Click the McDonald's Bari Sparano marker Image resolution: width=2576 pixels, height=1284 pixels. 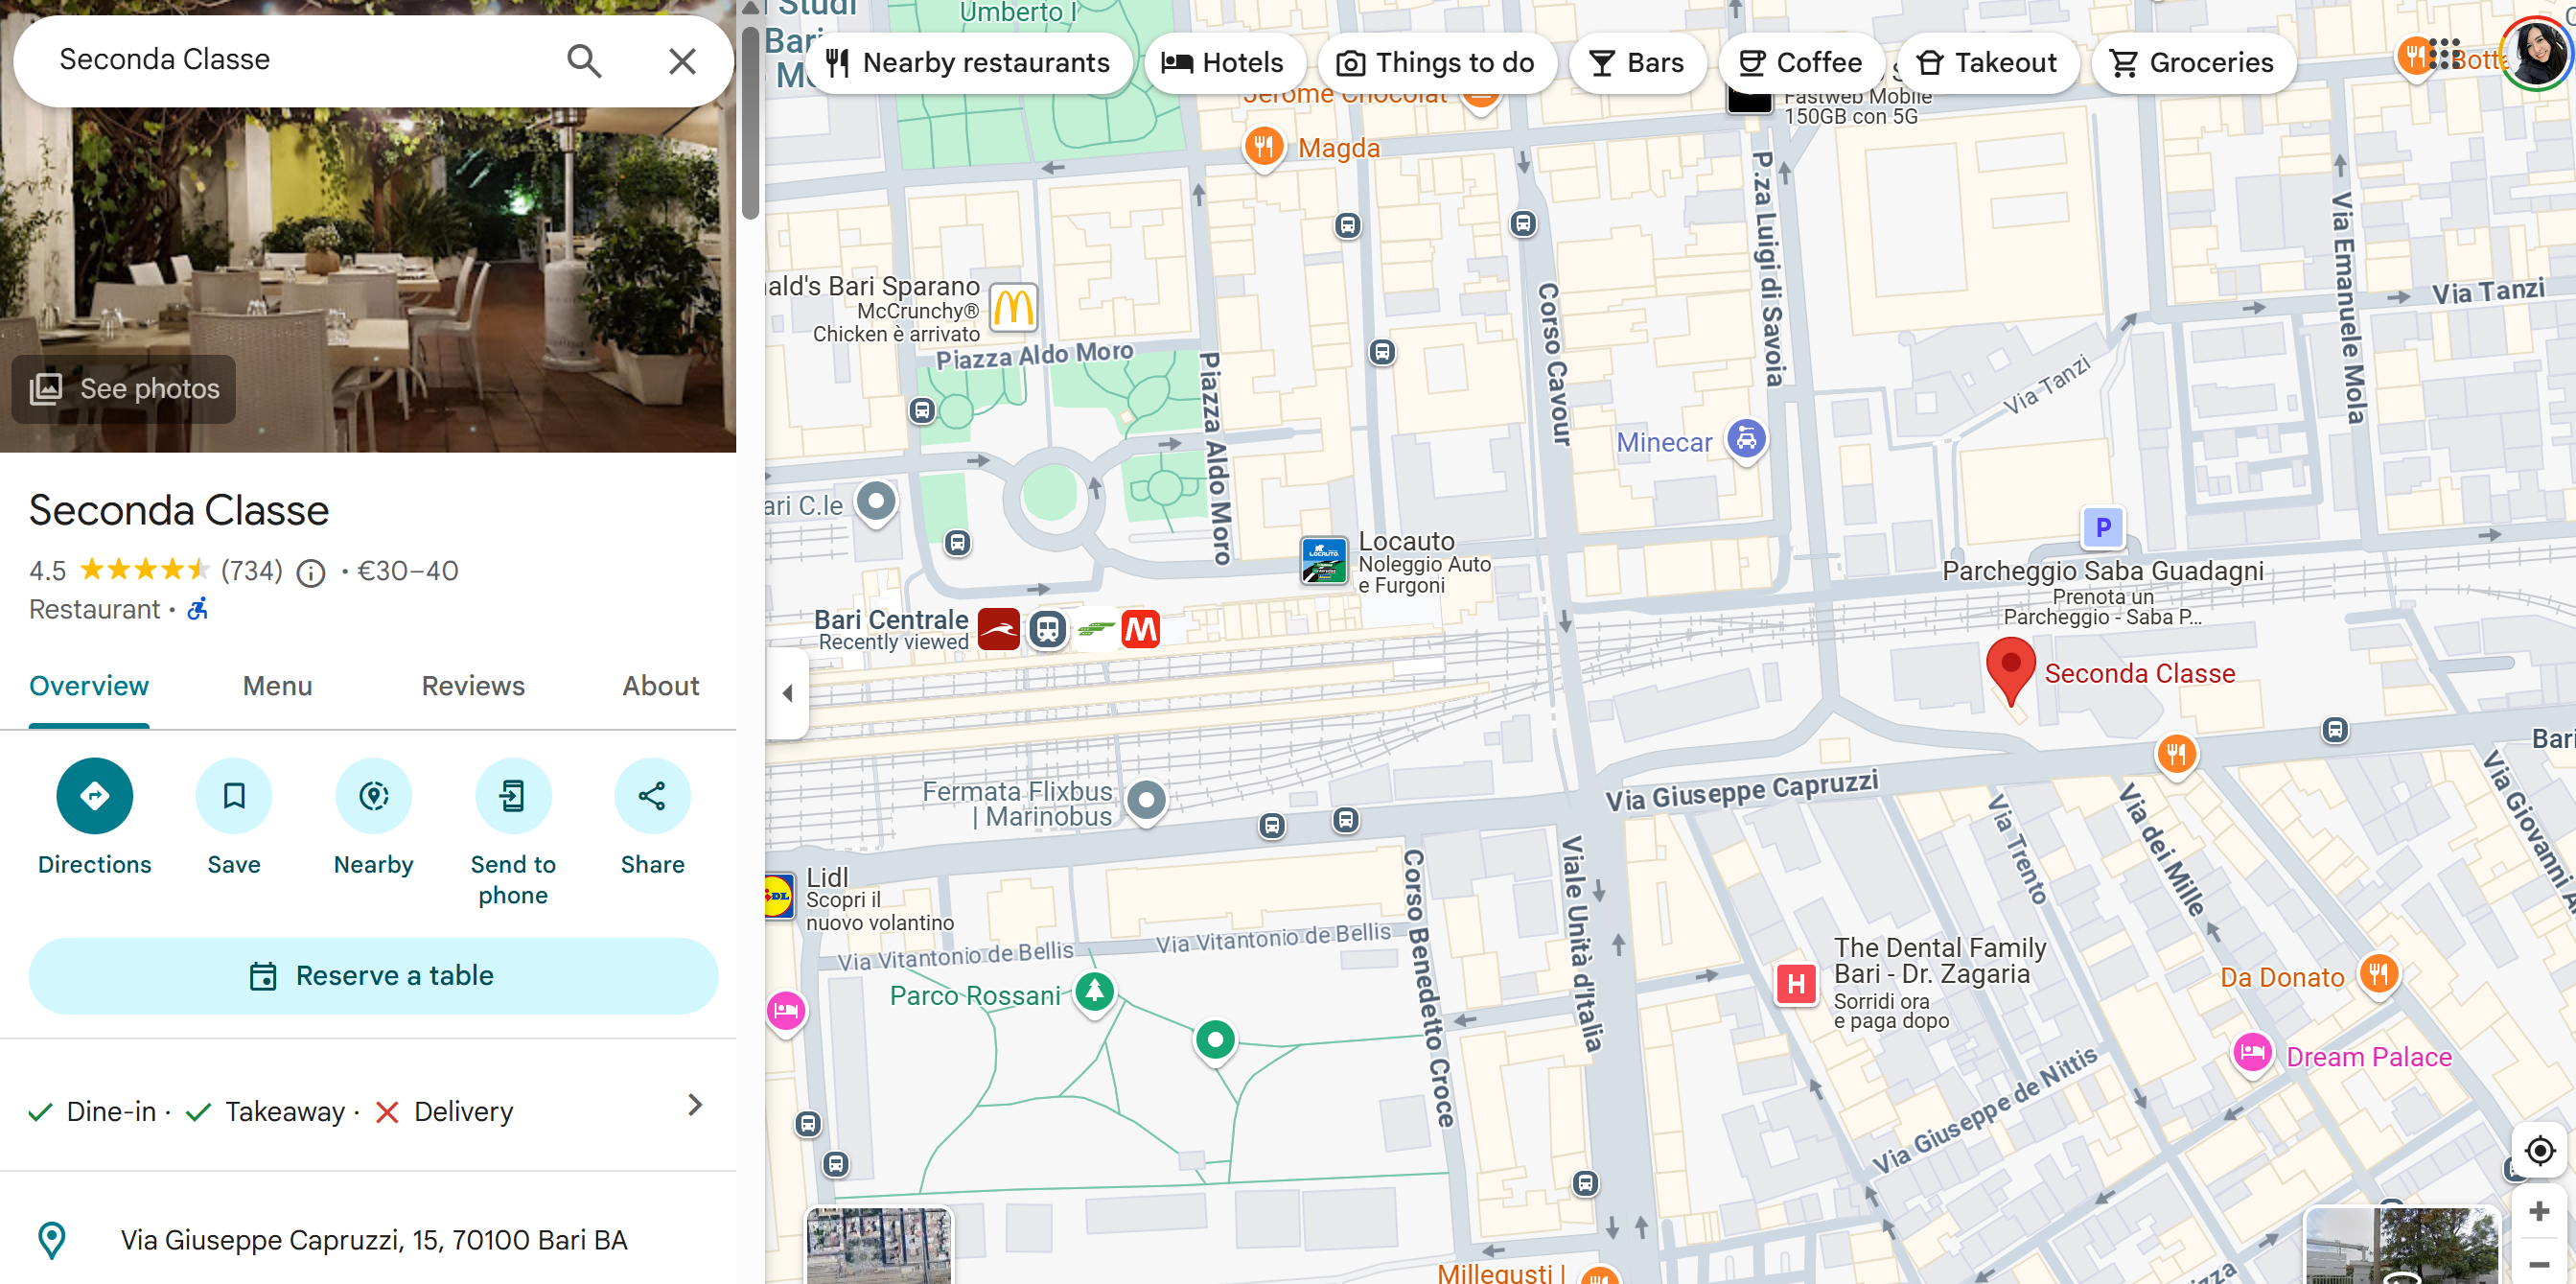(x=1013, y=307)
